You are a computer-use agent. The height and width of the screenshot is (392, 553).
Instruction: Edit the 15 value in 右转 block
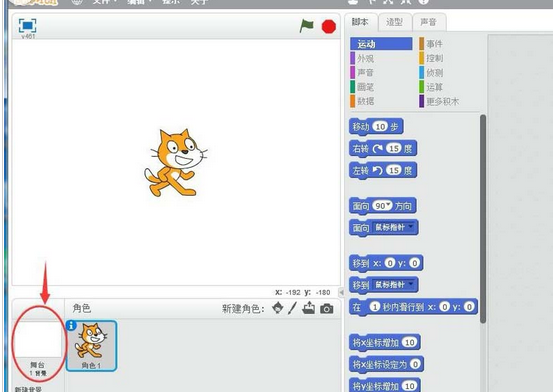[394, 149]
